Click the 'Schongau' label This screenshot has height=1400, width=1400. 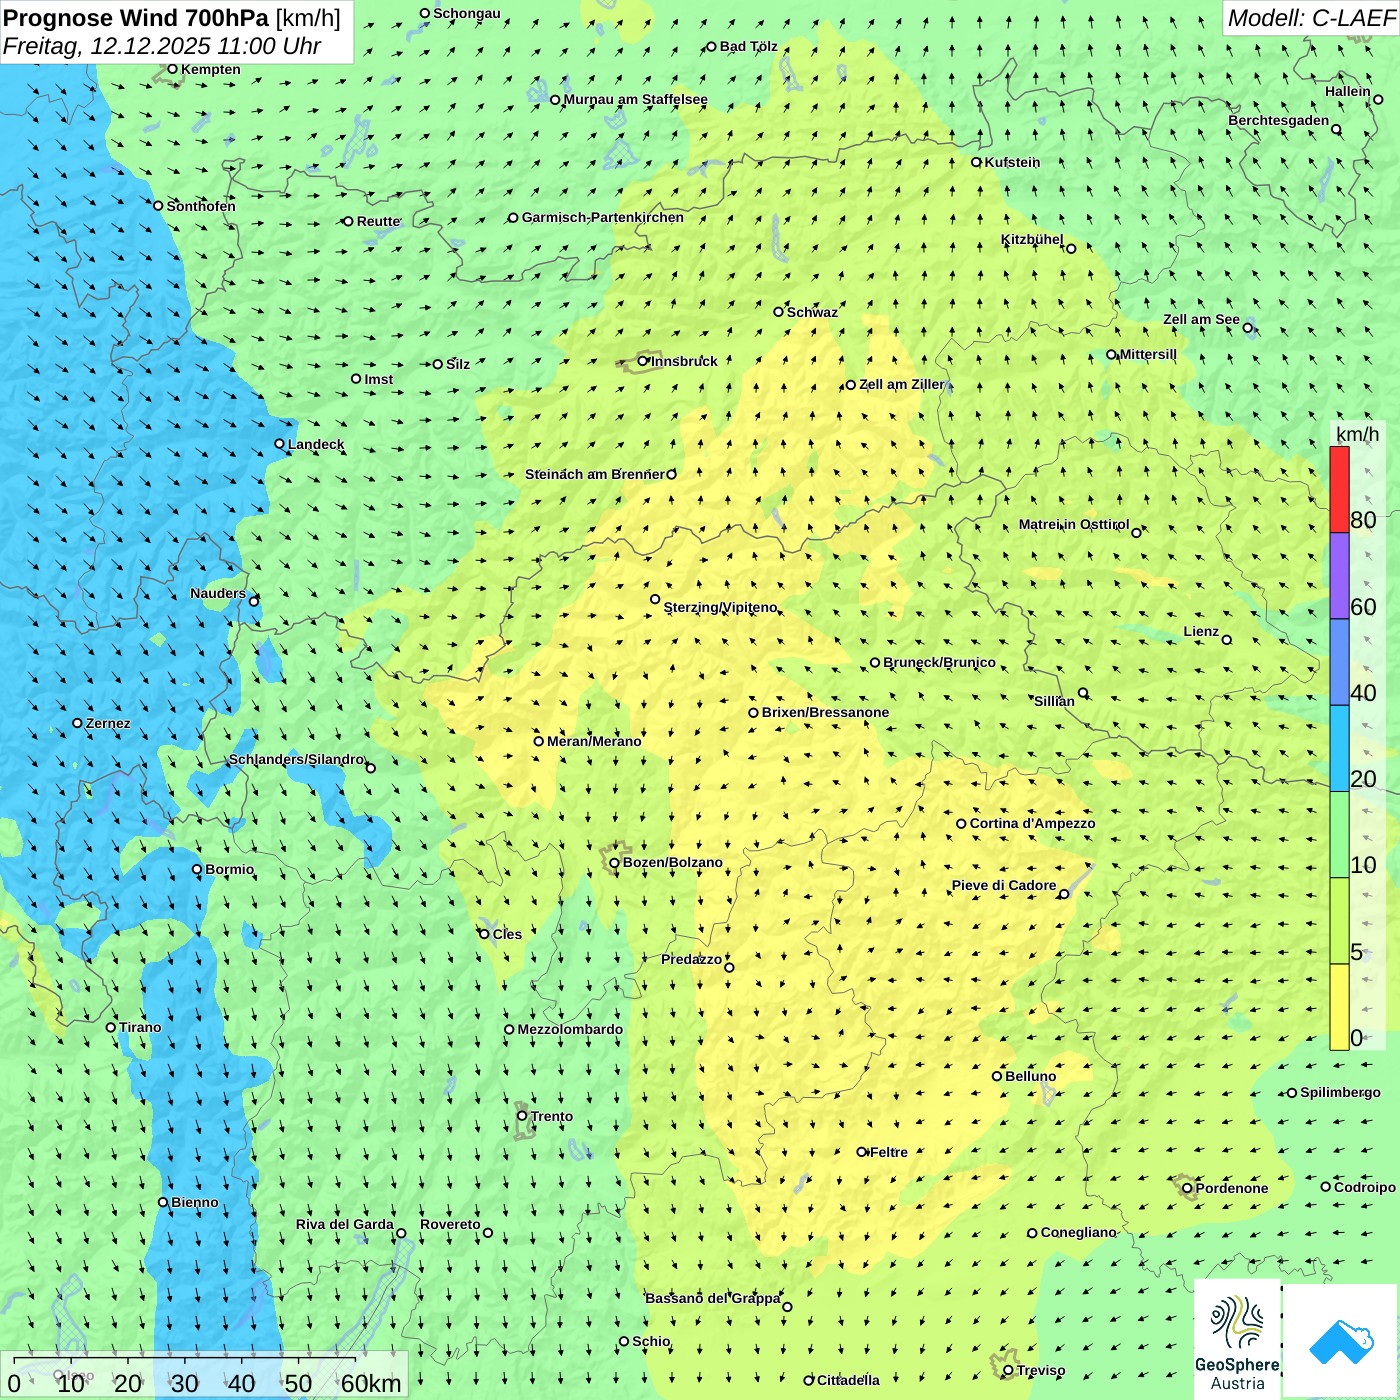coord(467,13)
